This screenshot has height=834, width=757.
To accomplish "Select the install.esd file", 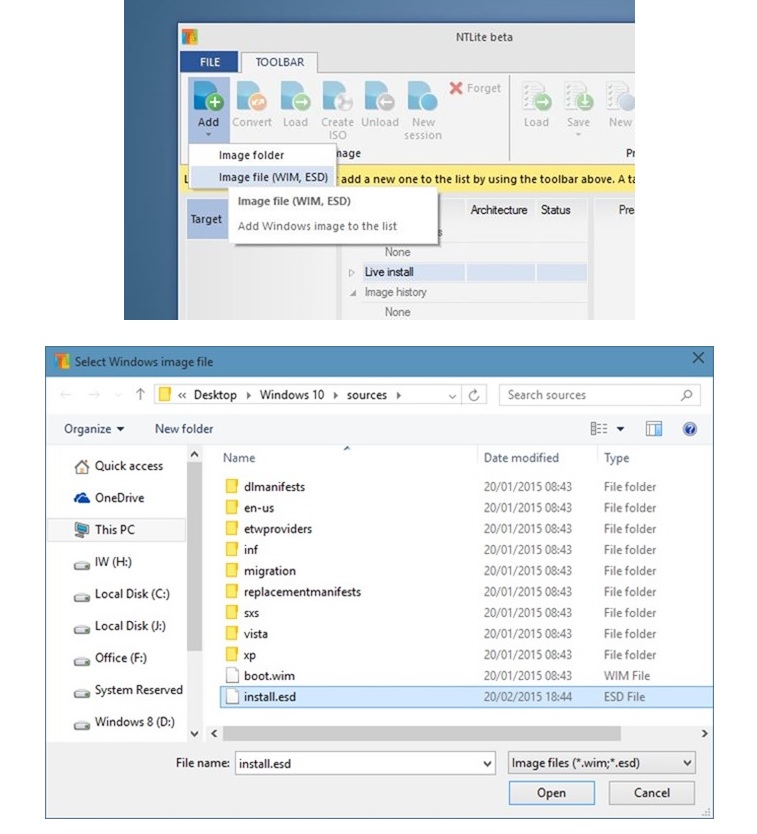I will coord(466,697).
